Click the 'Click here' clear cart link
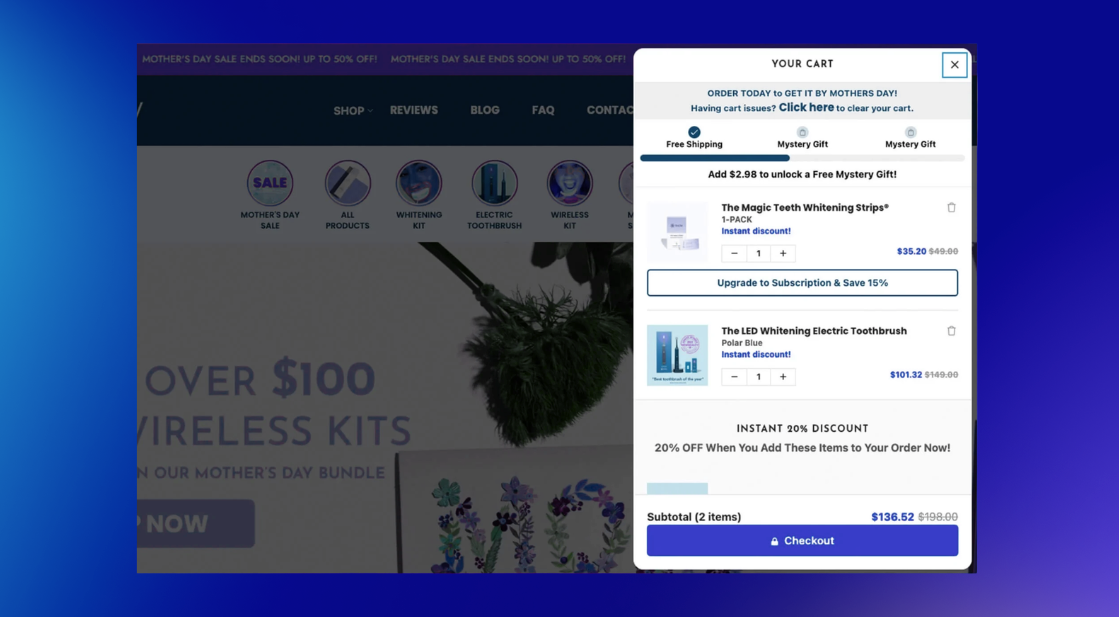Image resolution: width=1119 pixels, height=617 pixels. point(806,108)
